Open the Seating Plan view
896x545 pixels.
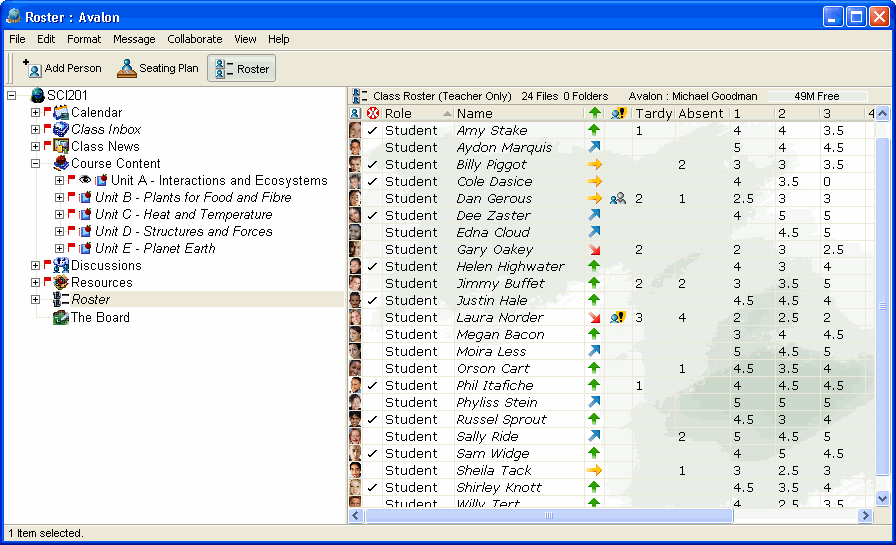[127, 69]
